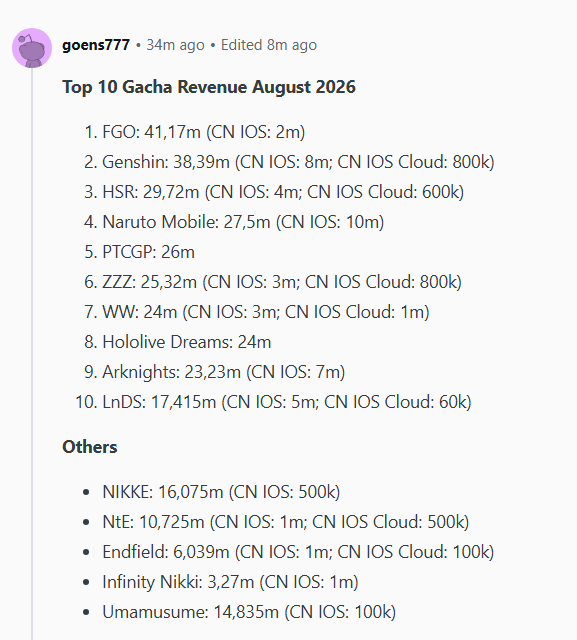Select the Naruto Mobile: 27,5m entry
Screen dimensions: 577x640
(x=243, y=222)
